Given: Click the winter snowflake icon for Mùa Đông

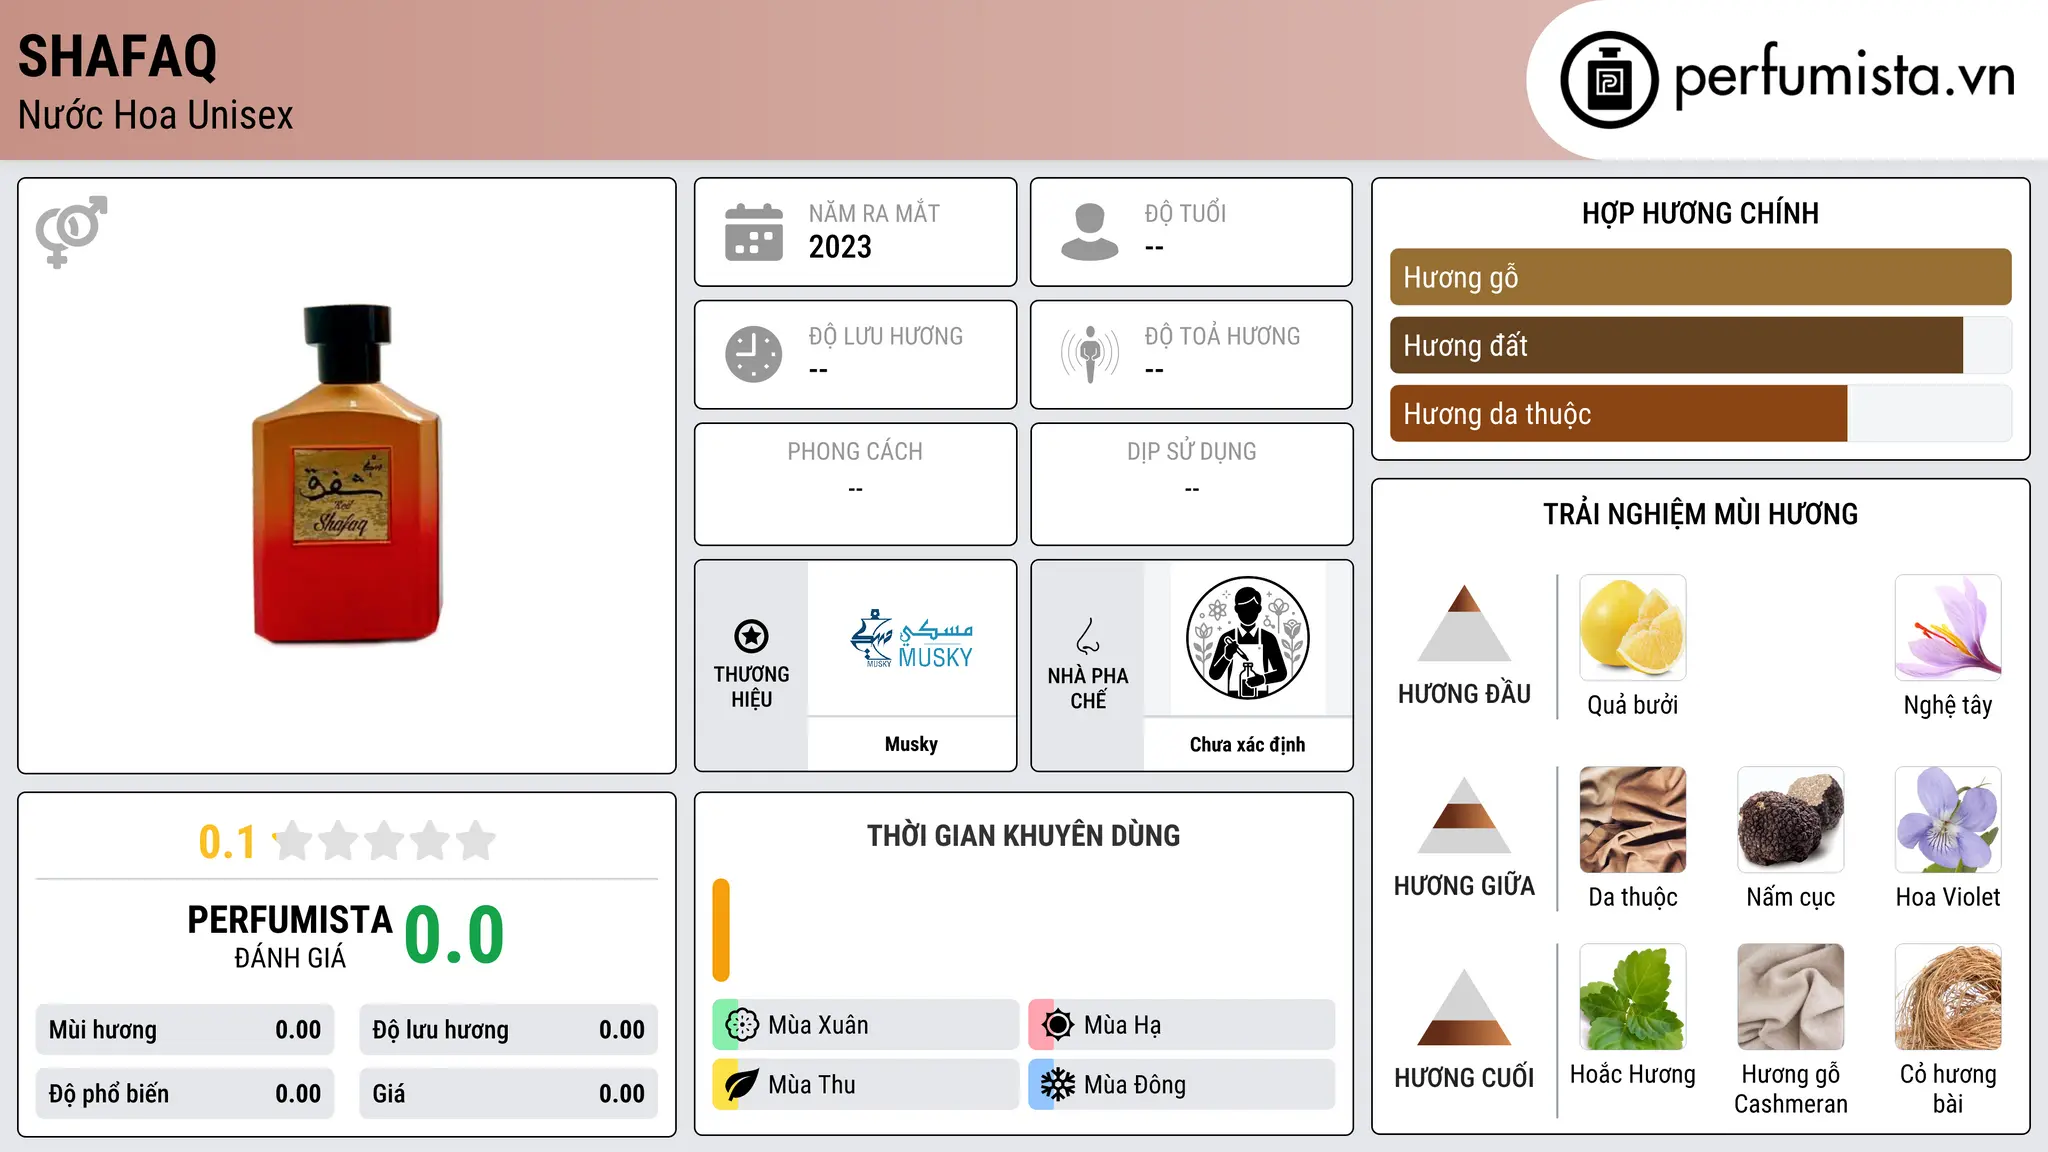Looking at the screenshot, I should pyautogui.click(x=1057, y=1085).
